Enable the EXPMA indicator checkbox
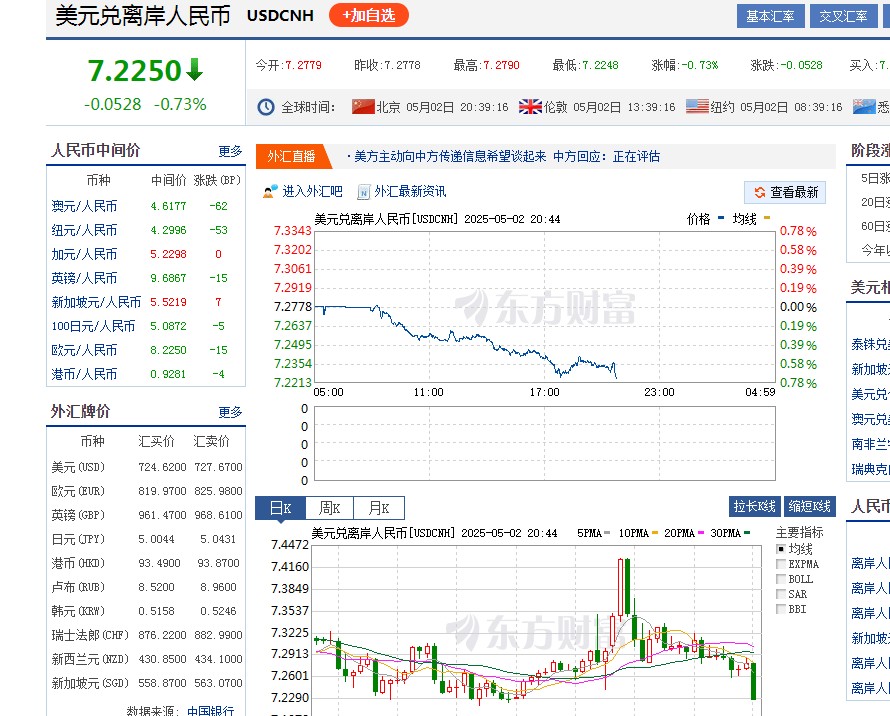 [781, 562]
